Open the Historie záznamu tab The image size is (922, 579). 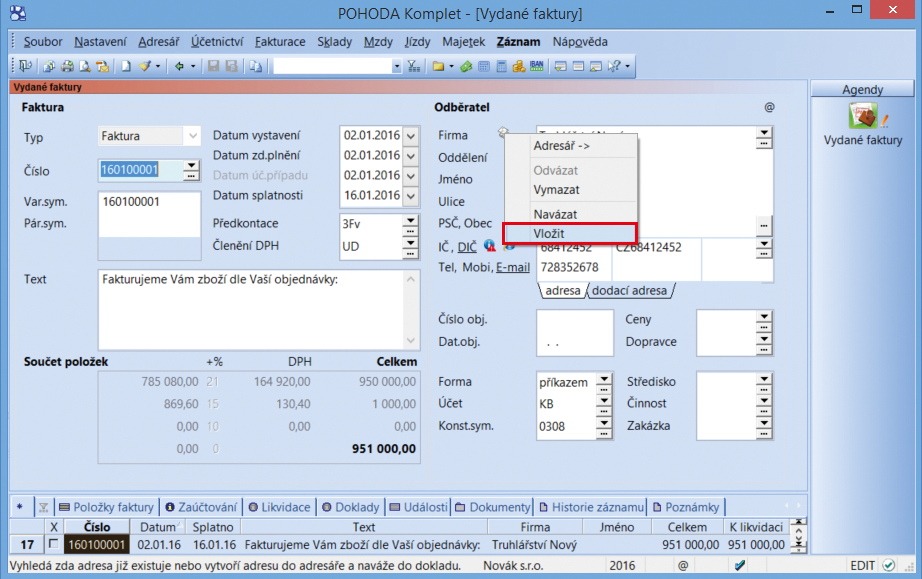[x=592, y=507]
